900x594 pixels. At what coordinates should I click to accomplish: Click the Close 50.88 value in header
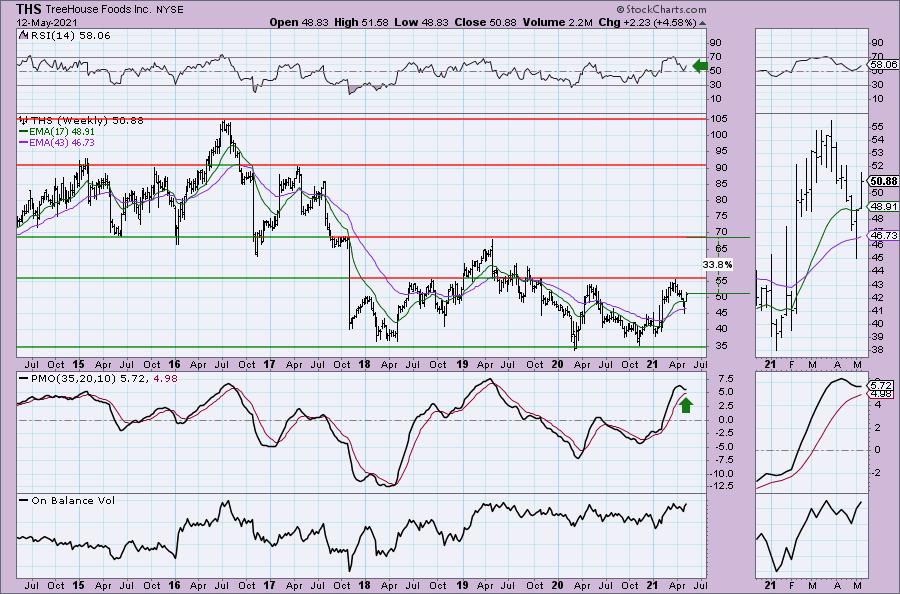click(x=485, y=23)
